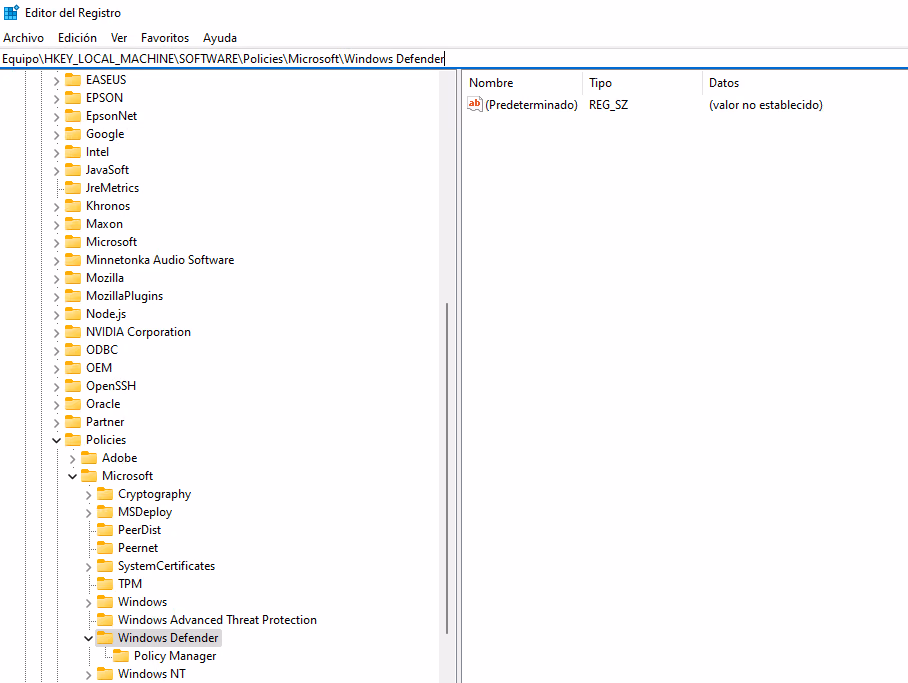The width and height of the screenshot is (908, 683).
Task: Click the Windows Defender folder icon
Action: [x=105, y=638]
